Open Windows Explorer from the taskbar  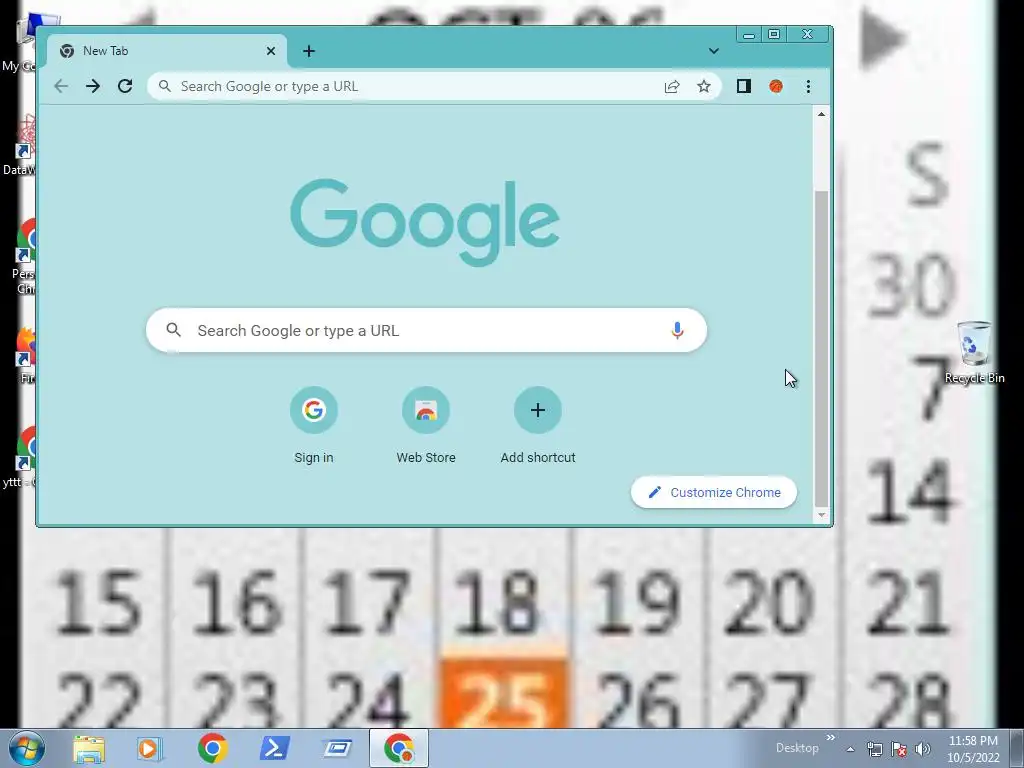89,748
